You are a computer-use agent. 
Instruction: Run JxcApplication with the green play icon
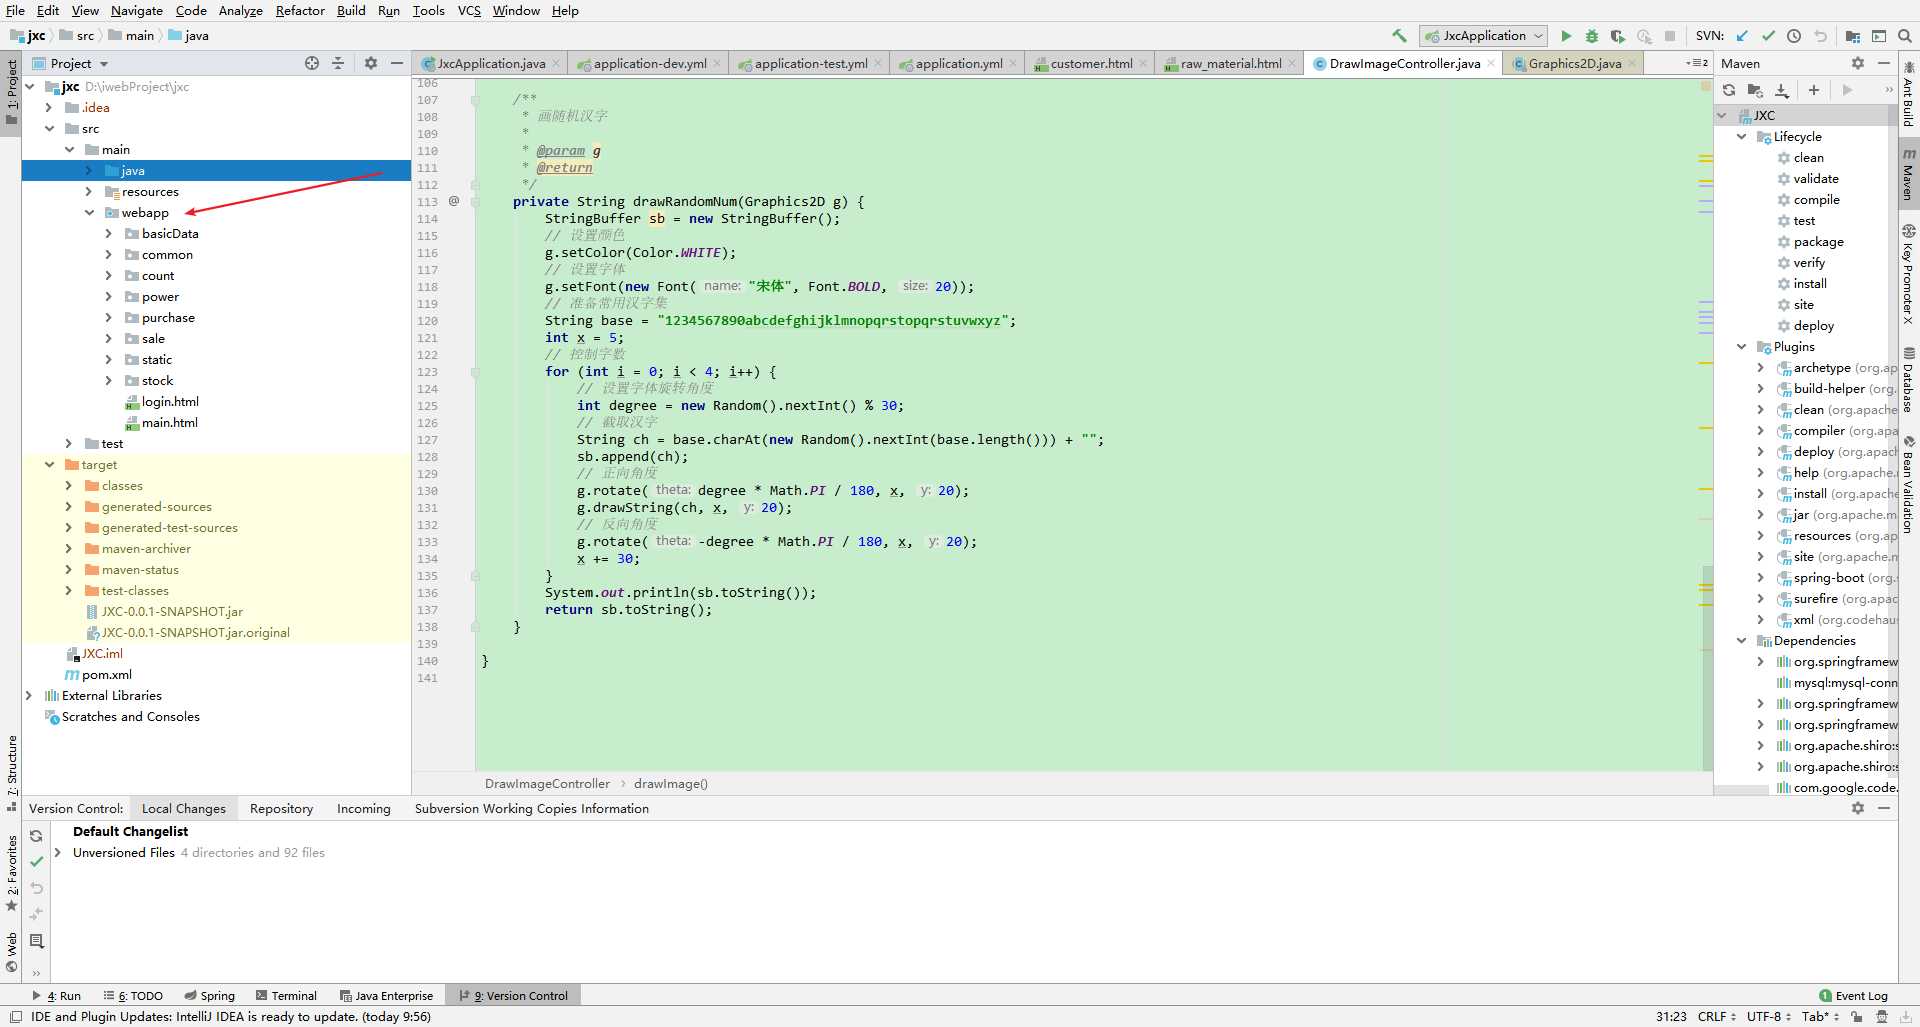(1566, 36)
